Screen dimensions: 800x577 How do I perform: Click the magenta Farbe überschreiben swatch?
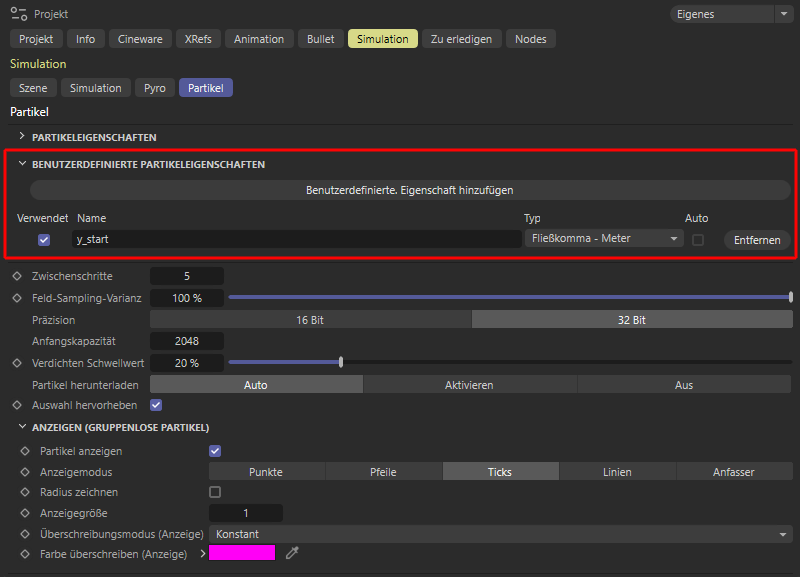[x=241, y=553]
